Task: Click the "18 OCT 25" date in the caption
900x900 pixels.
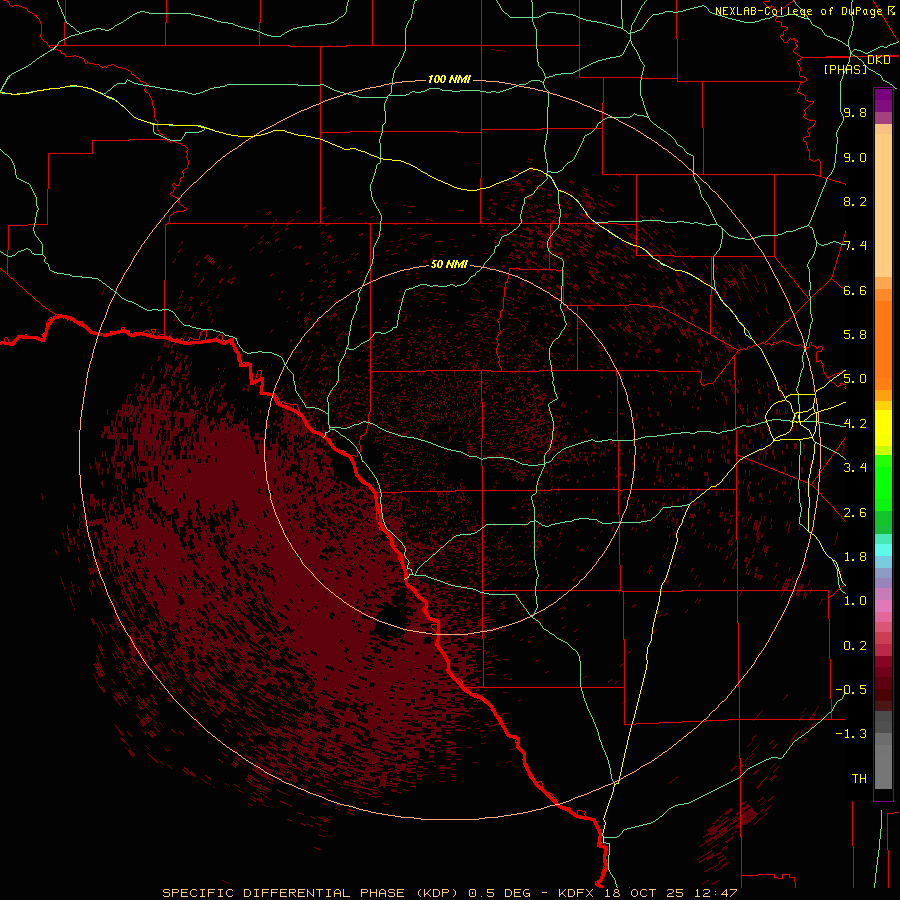Action: pyautogui.click(x=643, y=893)
